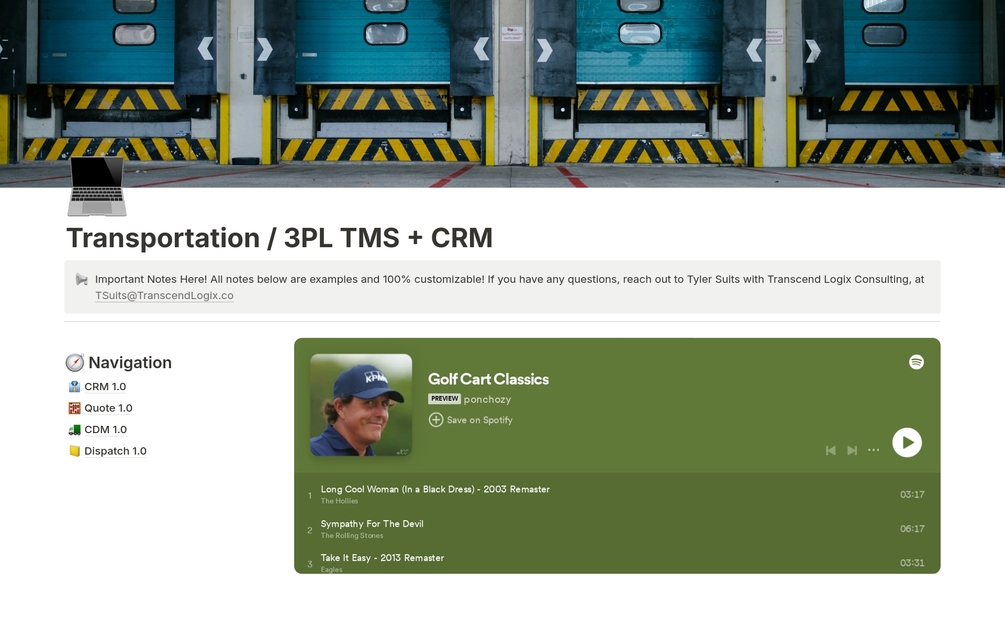Play track Take It Easy - 2013 Remaster
Viewport: 1005px width, 628px height.
coord(382,558)
